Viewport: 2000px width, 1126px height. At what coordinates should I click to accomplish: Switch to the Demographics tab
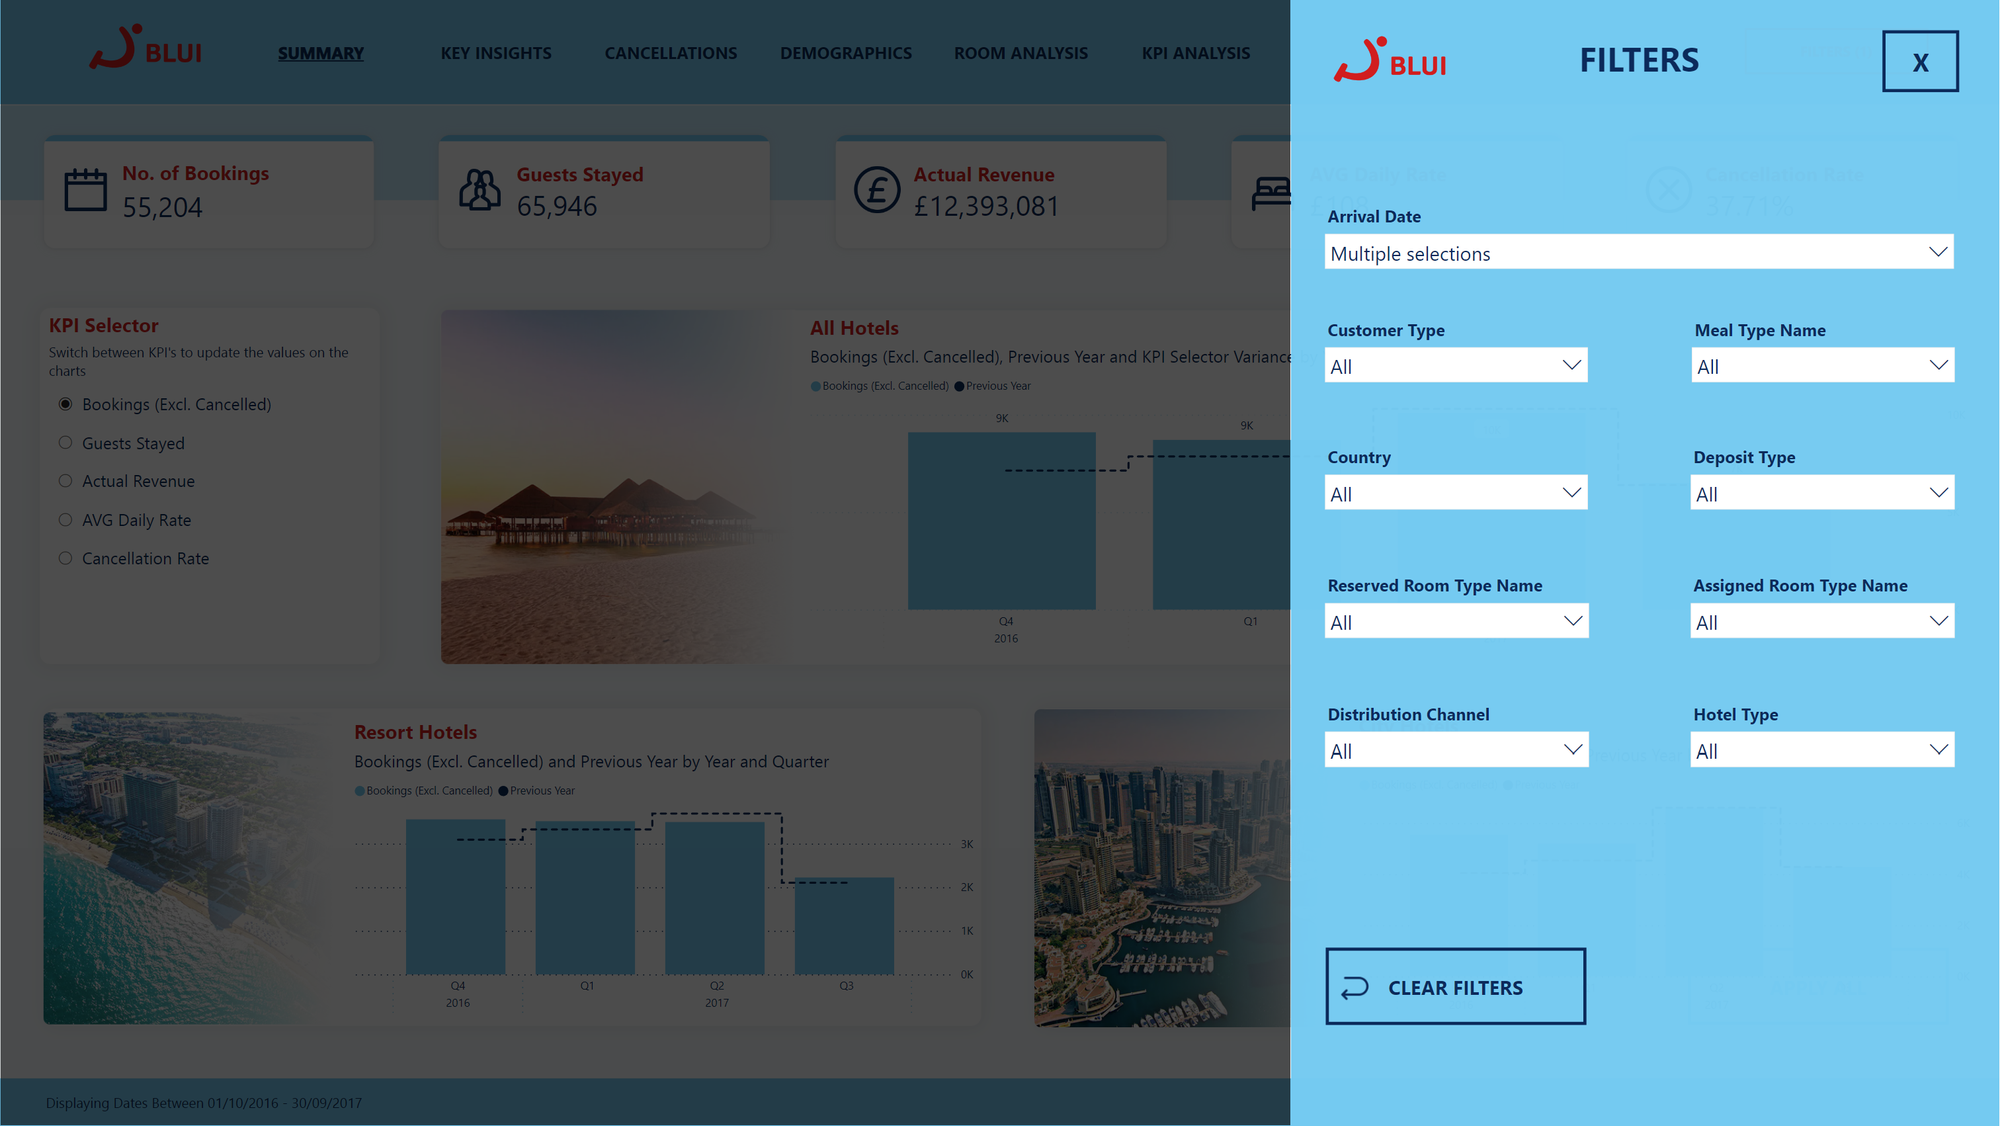[845, 52]
